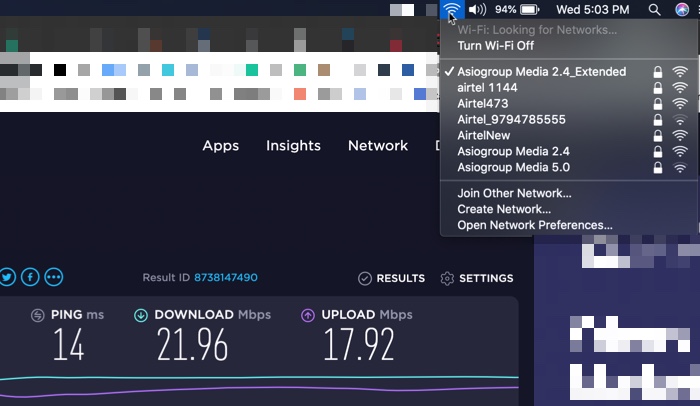Image resolution: width=700 pixels, height=406 pixels.
Task: Click the ping icon beside PING ms
Action: click(x=38, y=315)
